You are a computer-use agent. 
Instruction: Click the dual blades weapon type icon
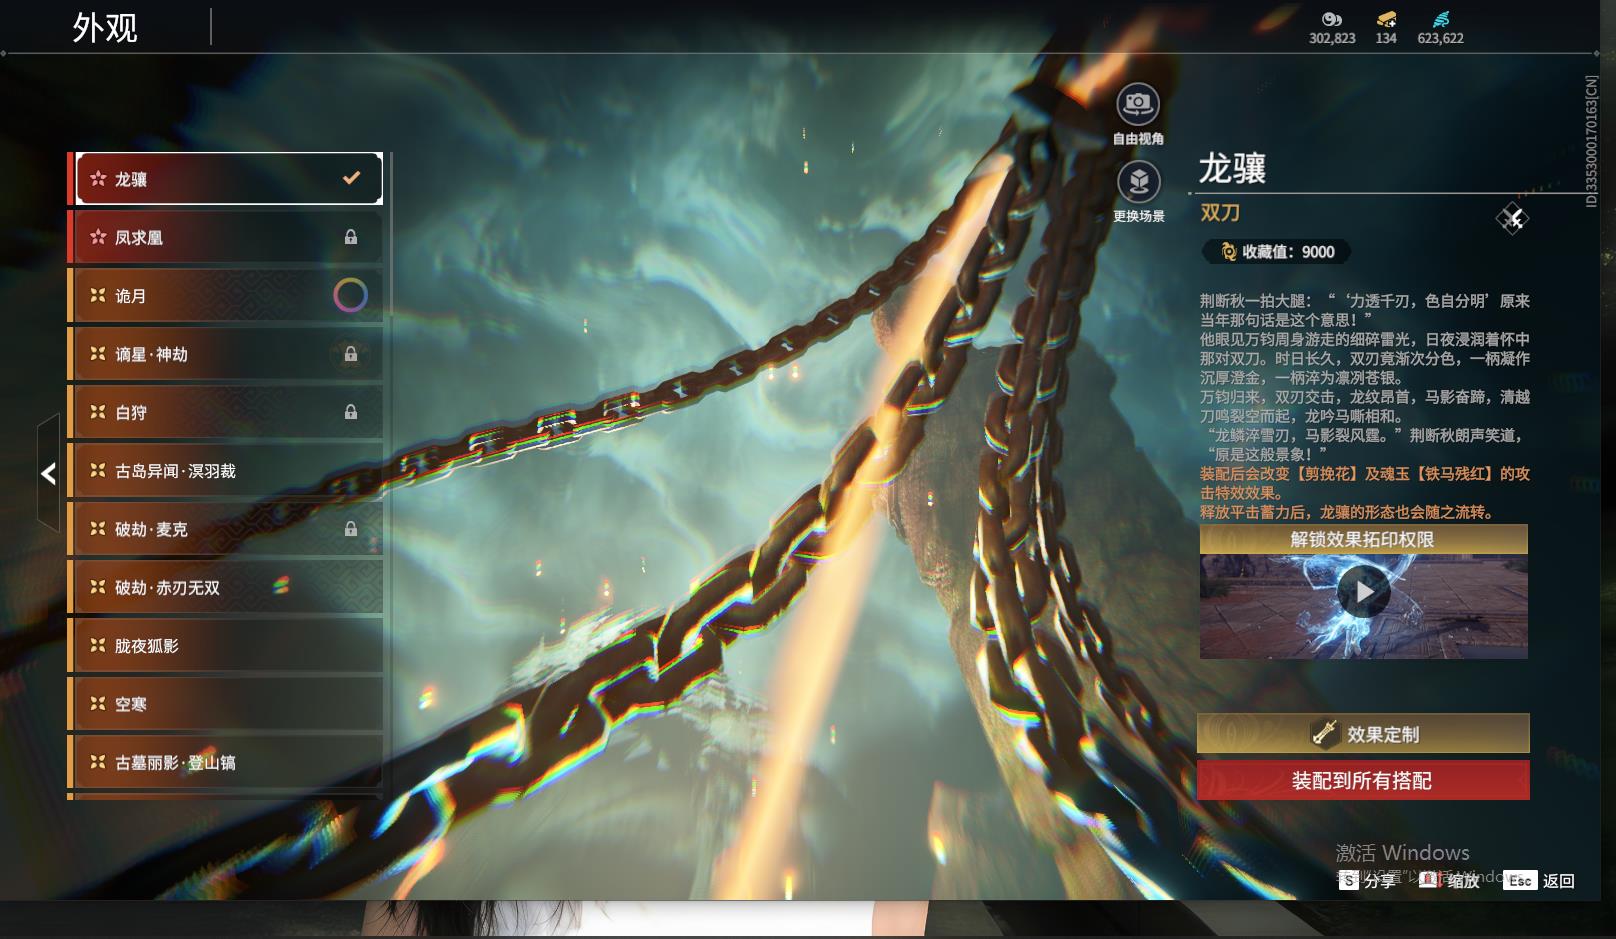1512,218
